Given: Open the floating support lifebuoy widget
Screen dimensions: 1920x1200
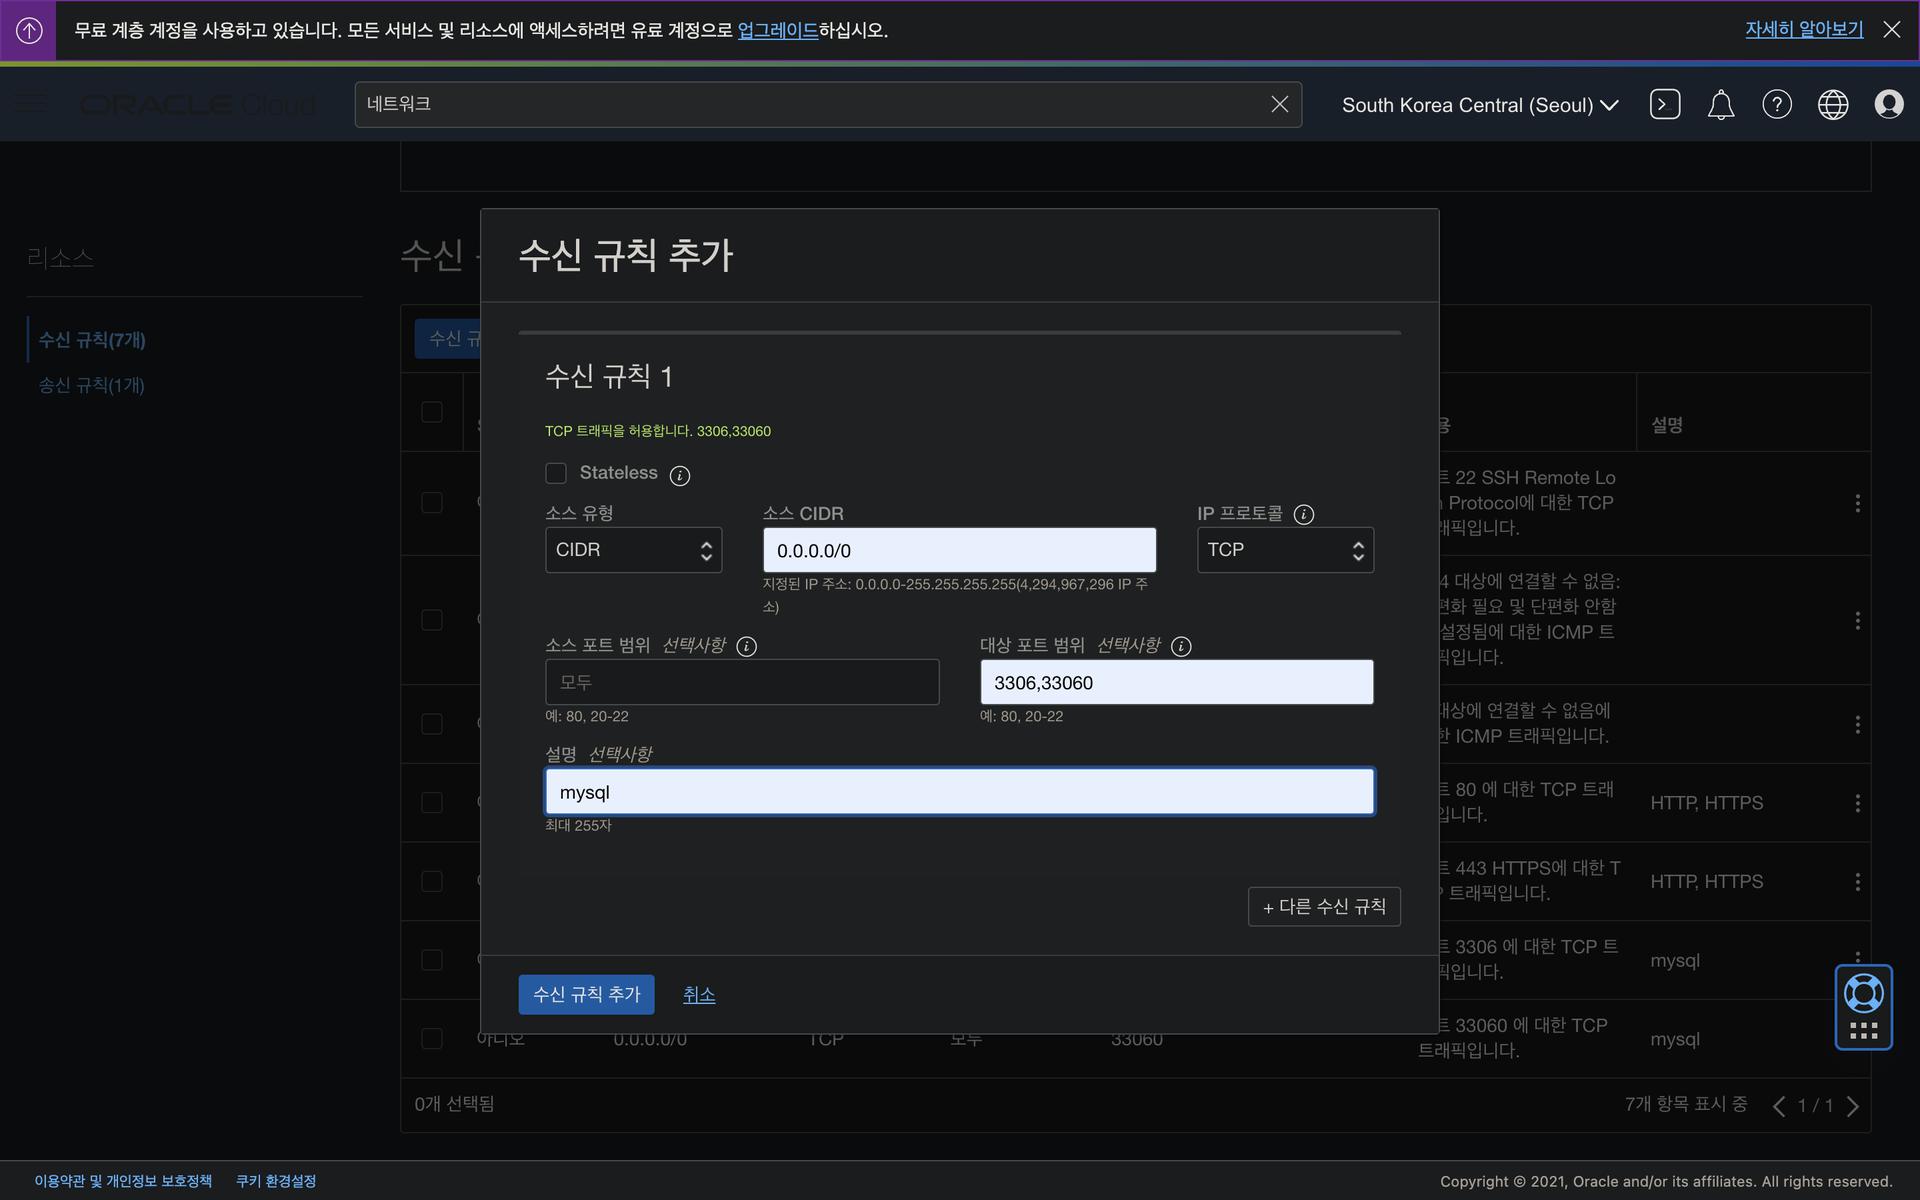Looking at the screenshot, I should [x=1863, y=994].
